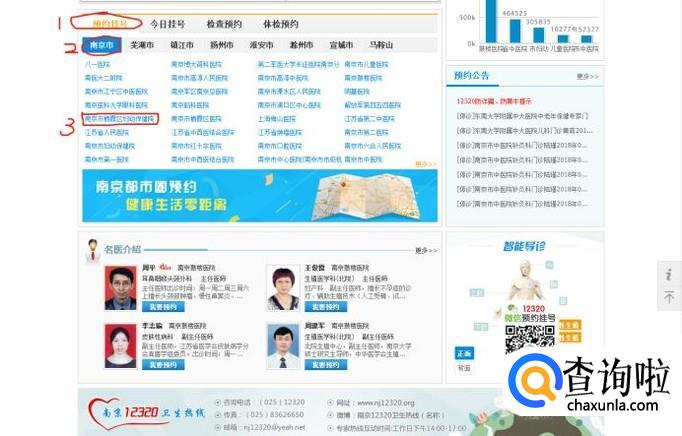Open 八一医院 hospital link
The image size is (682, 436).
(x=97, y=64)
